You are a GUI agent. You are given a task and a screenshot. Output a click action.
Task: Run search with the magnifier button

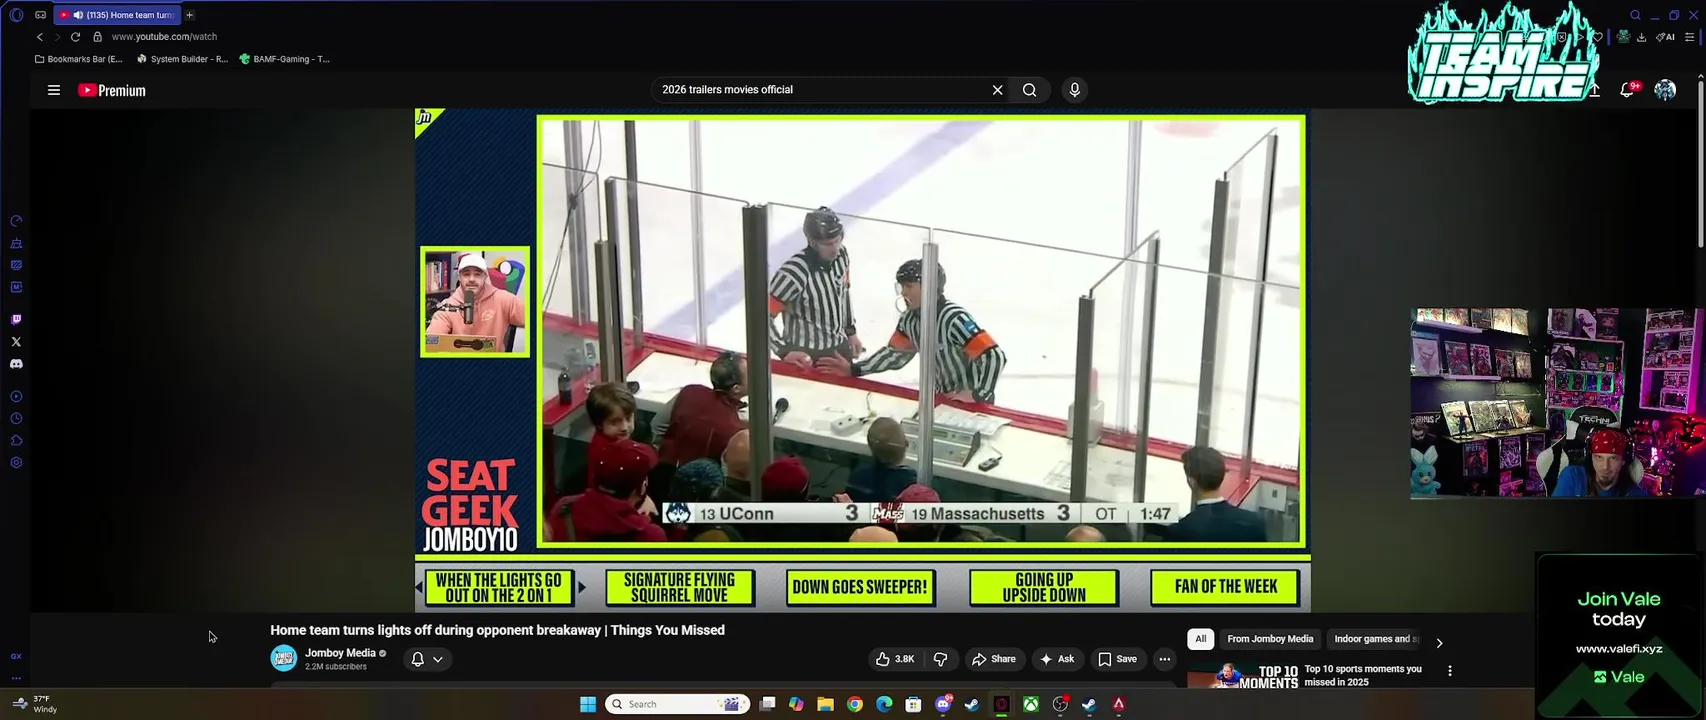coord(1029,90)
